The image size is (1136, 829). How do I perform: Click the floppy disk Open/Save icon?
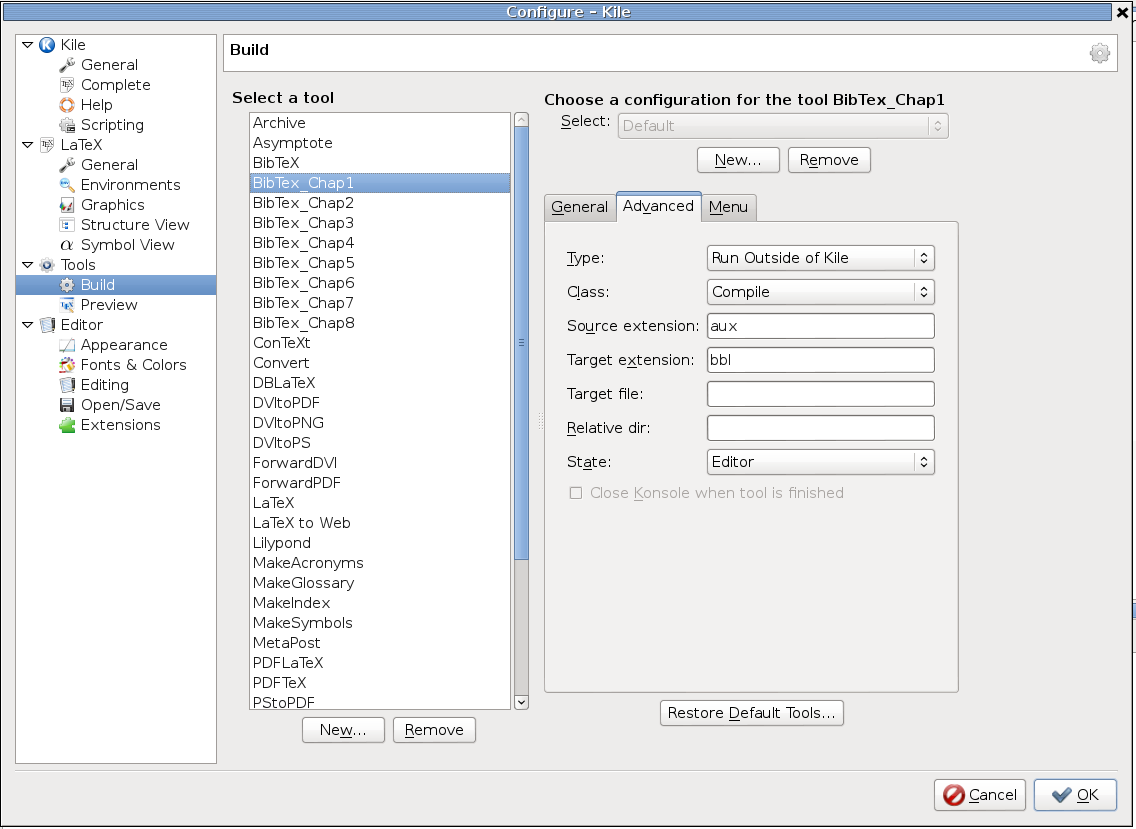pos(67,405)
